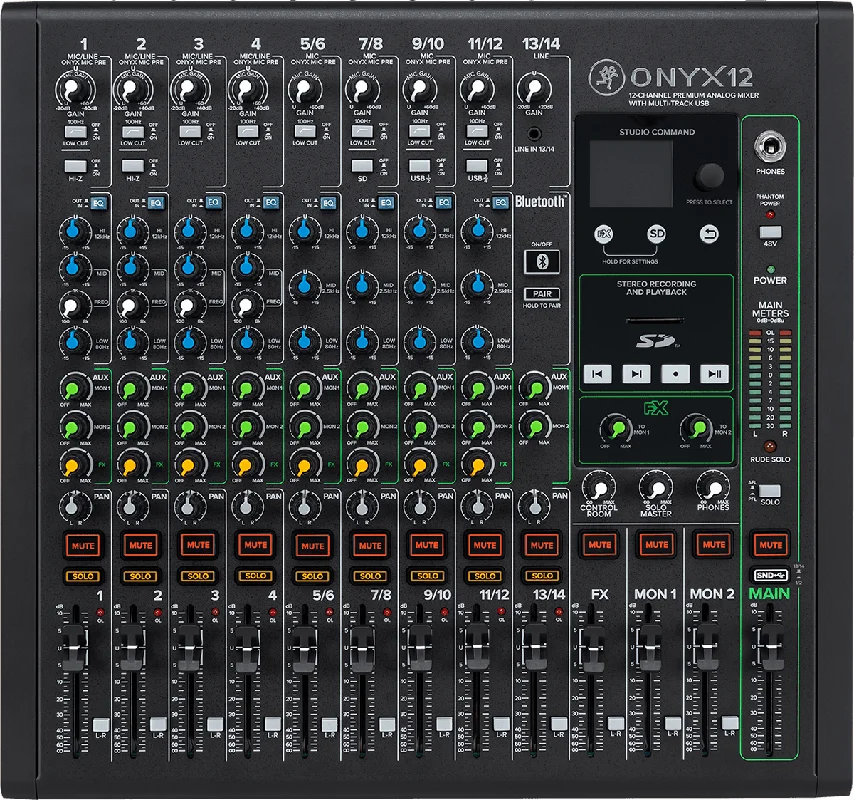Hit the back arrow button in Studio Command

click(x=709, y=234)
